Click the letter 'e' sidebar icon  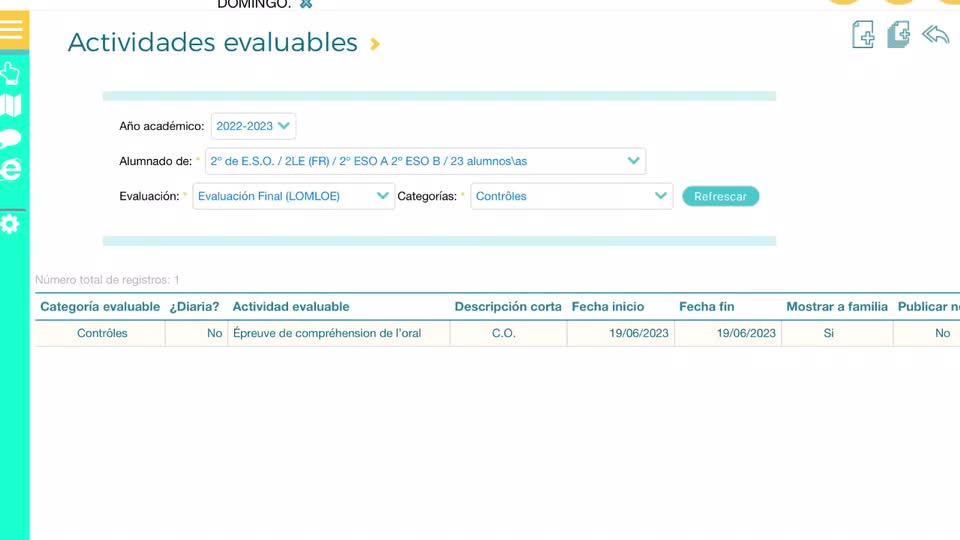point(11,170)
